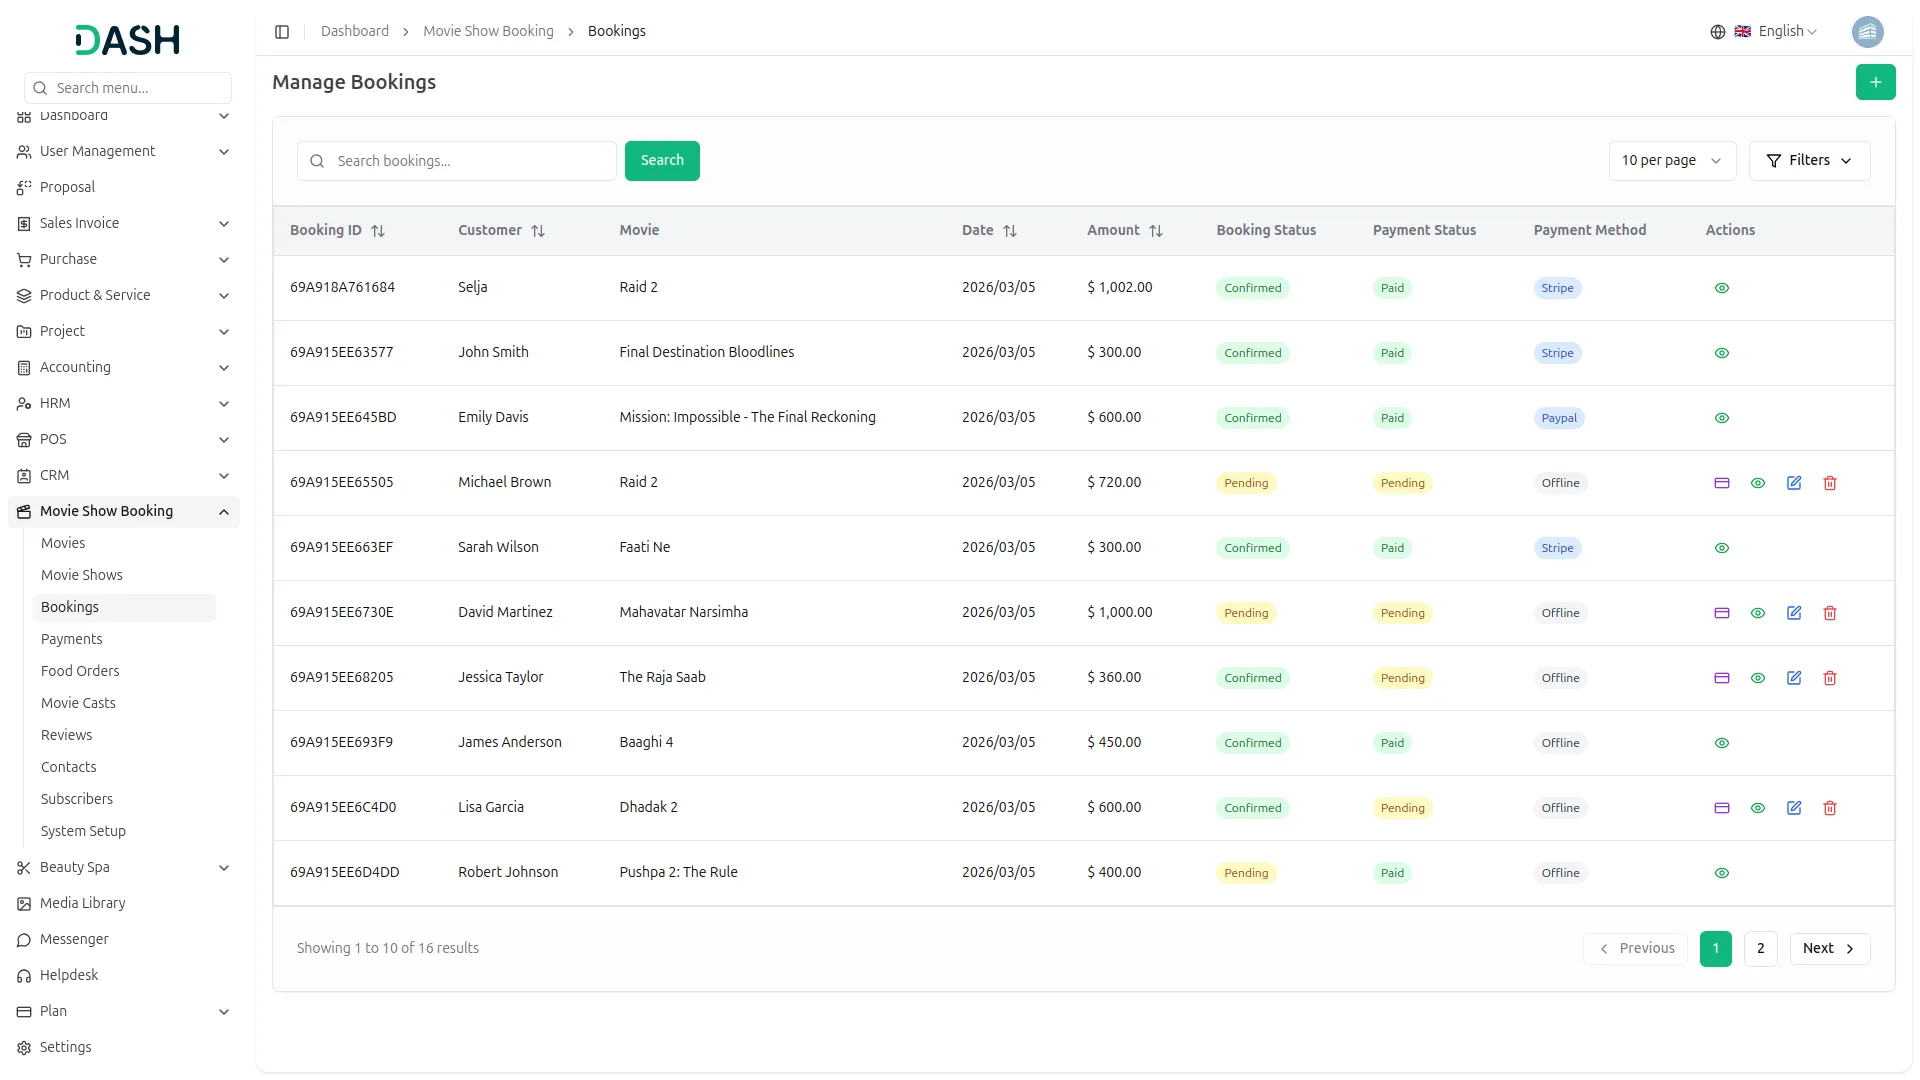Open the 10 per page dropdown
This screenshot has width=1920, height=1080.
[x=1671, y=160]
